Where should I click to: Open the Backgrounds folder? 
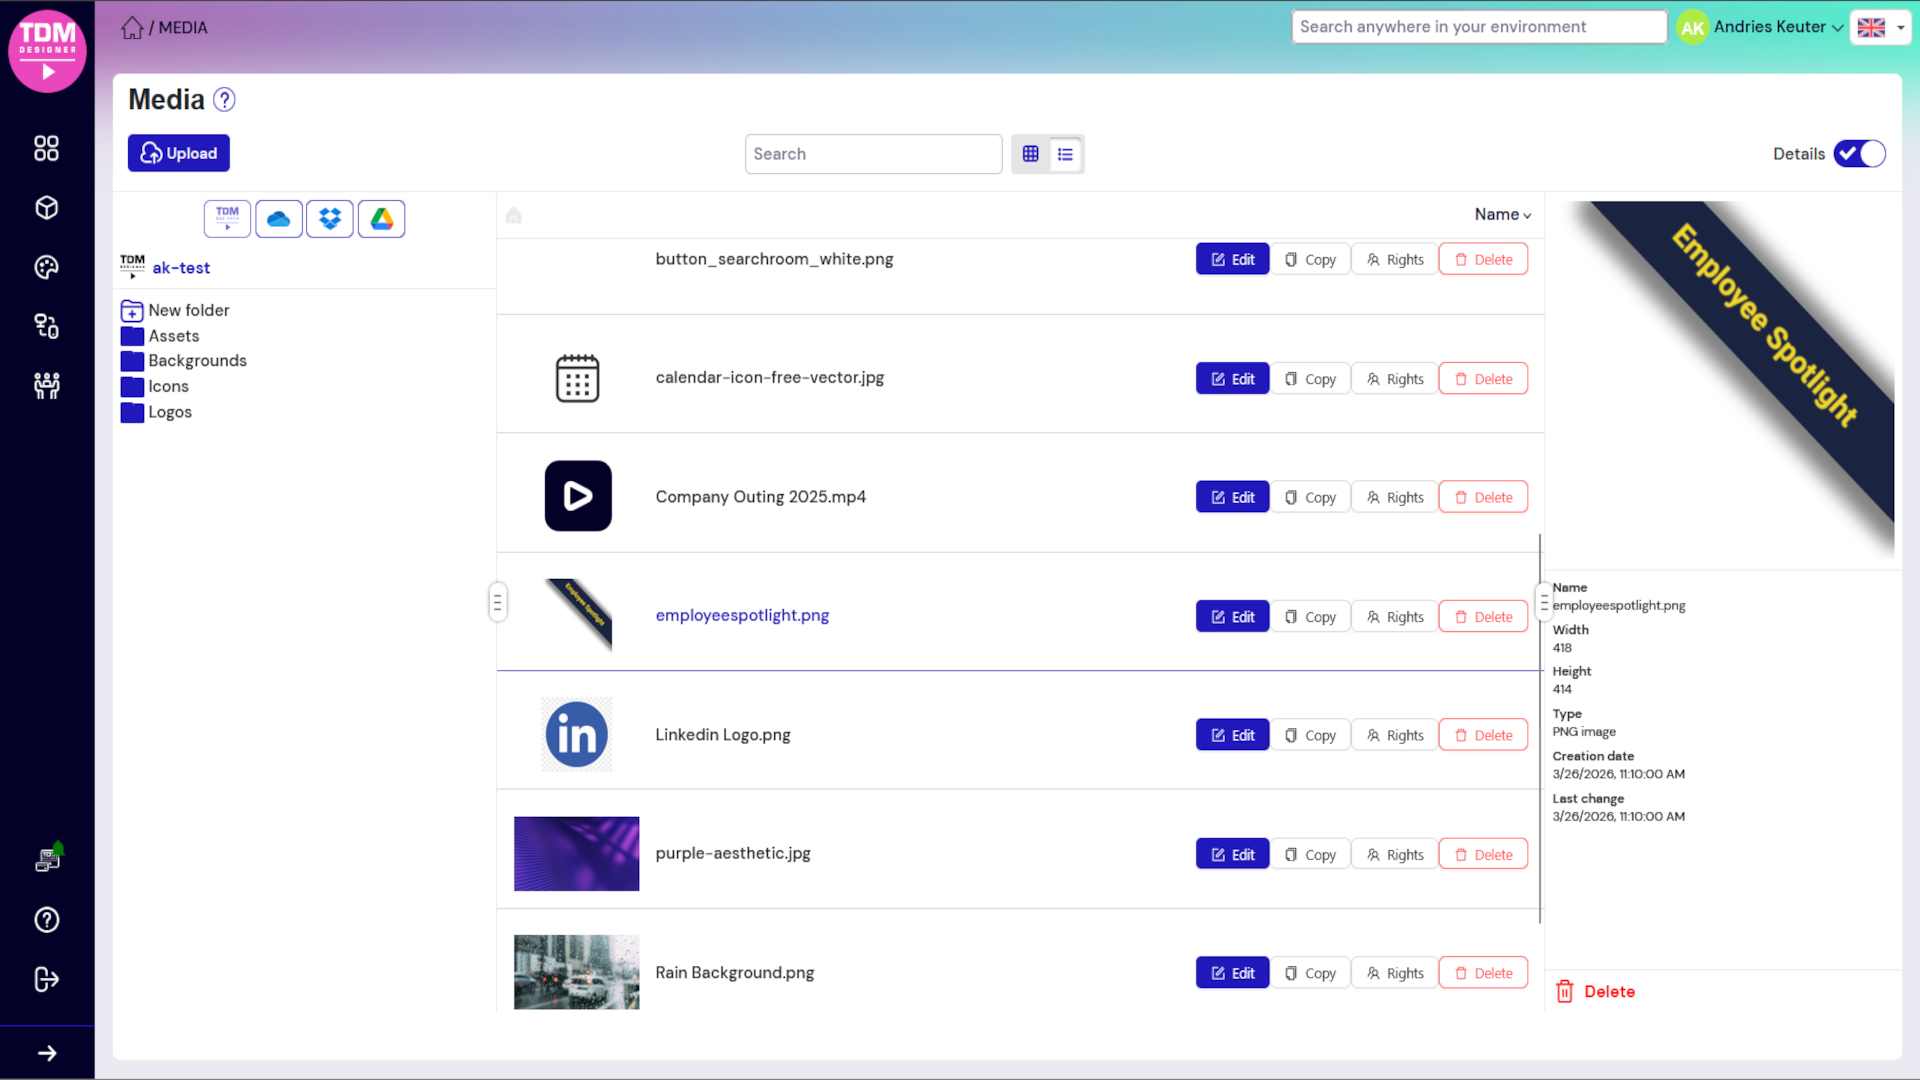(197, 360)
